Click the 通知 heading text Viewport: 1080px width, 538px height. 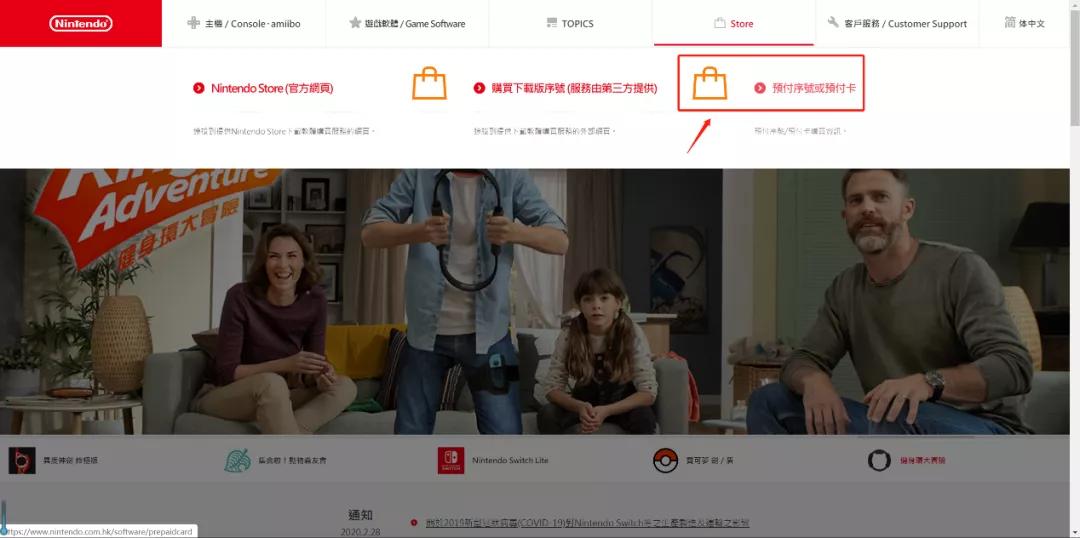(x=361, y=515)
